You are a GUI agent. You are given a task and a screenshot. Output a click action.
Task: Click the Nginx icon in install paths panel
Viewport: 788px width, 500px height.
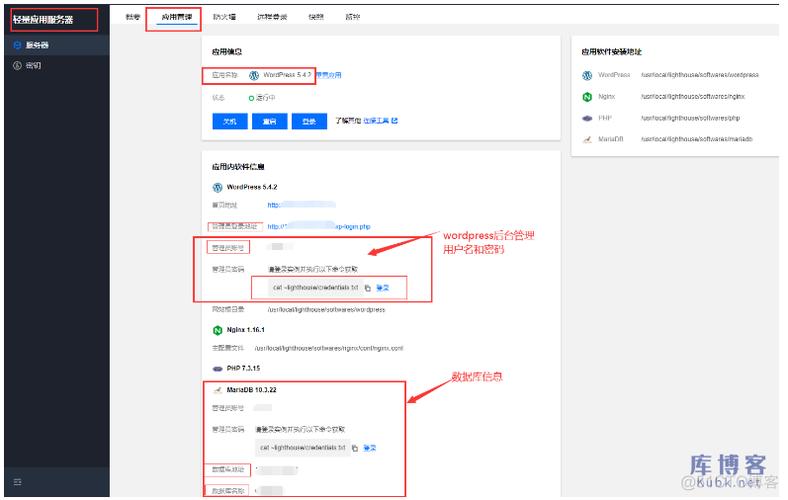(587, 97)
